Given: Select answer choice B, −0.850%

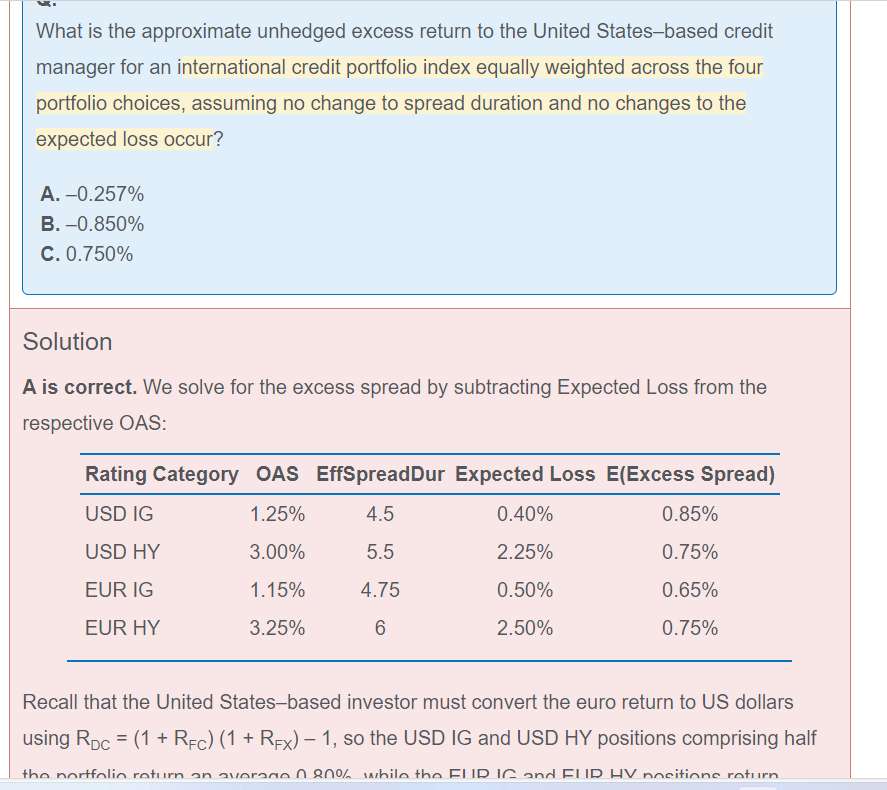Looking at the screenshot, I should [x=92, y=224].
